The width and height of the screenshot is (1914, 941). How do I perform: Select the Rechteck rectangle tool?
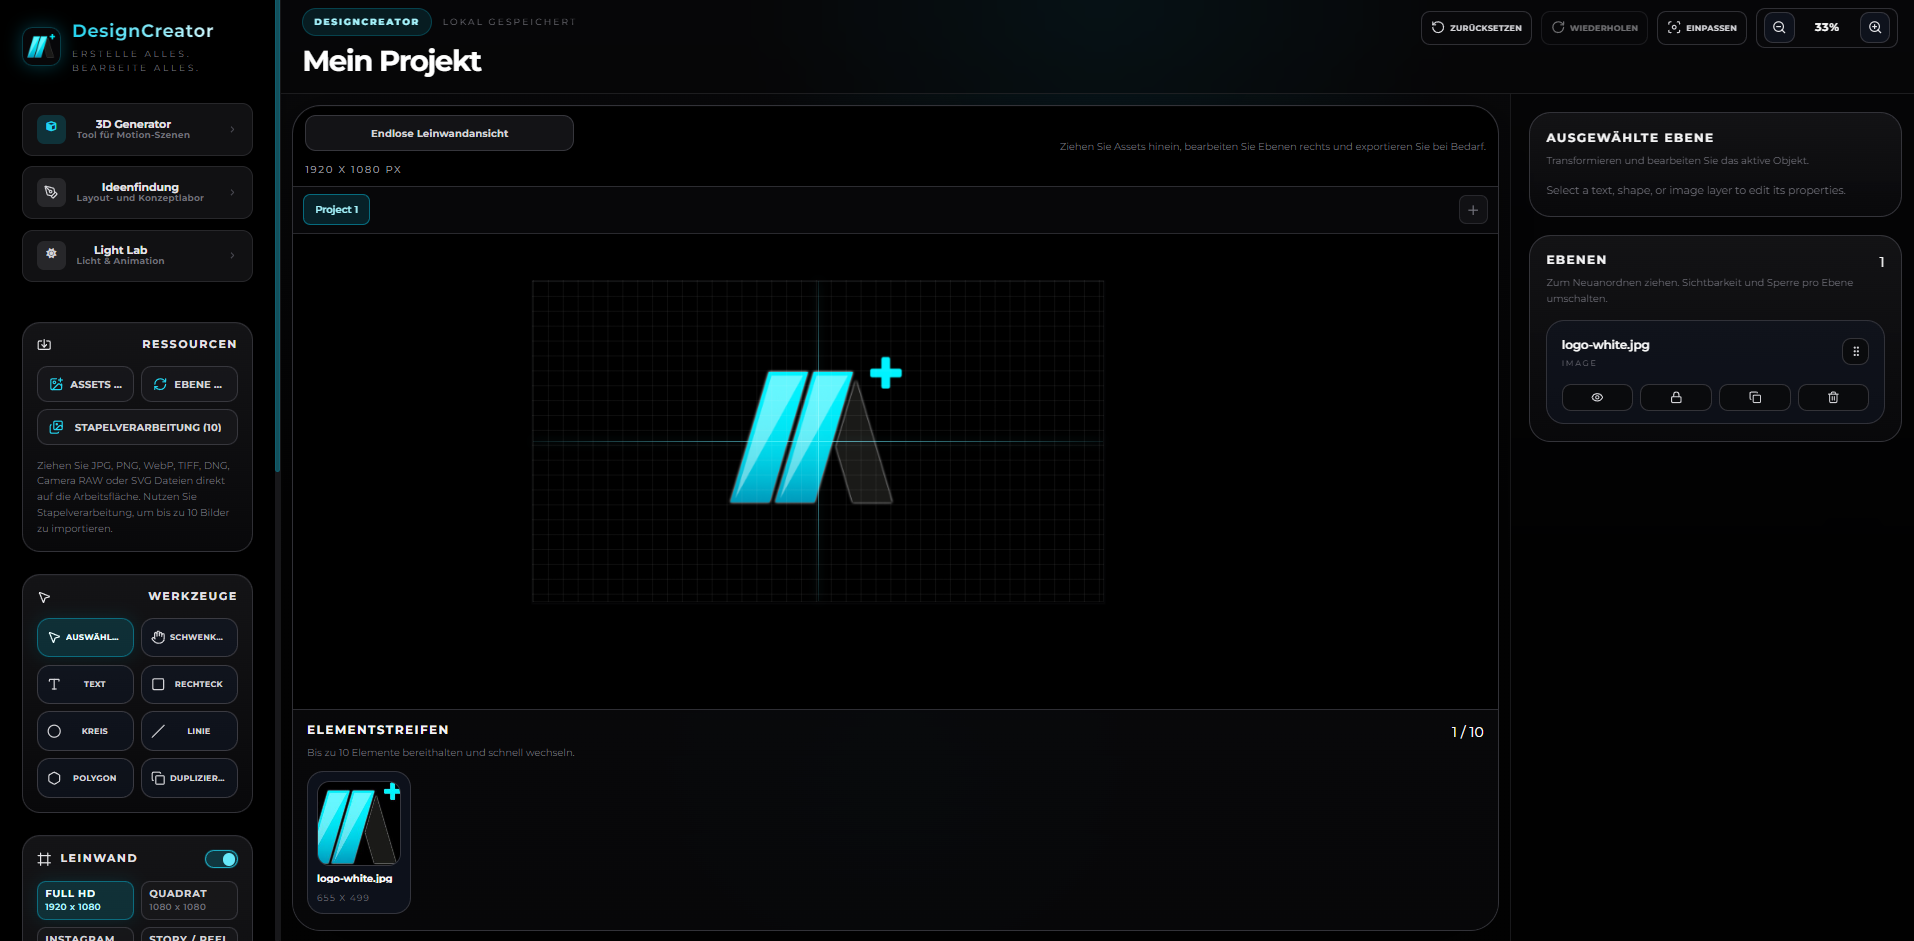tap(189, 684)
